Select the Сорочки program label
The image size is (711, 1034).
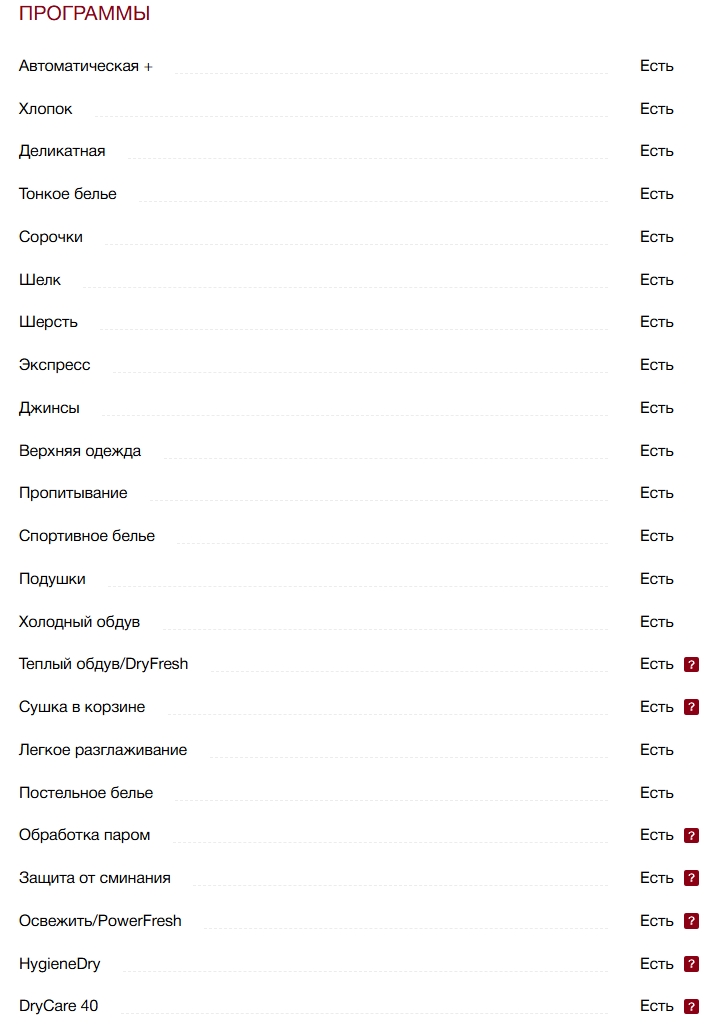click(x=51, y=237)
